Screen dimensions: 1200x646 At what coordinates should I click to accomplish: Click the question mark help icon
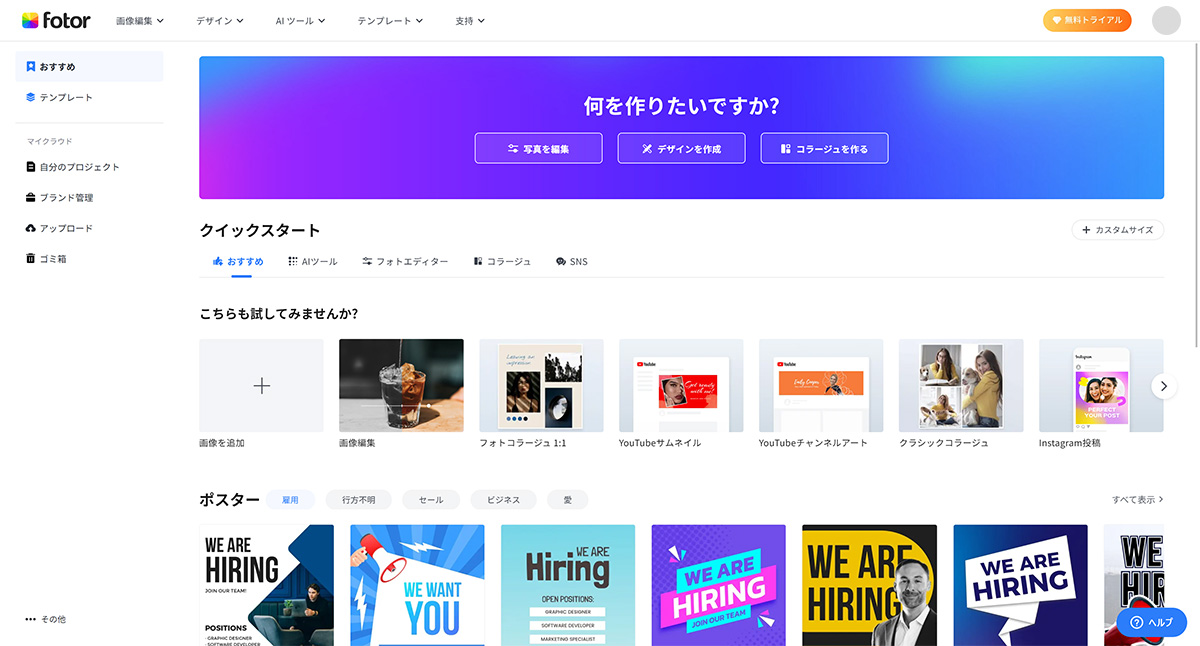pyautogui.click(x=1135, y=622)
